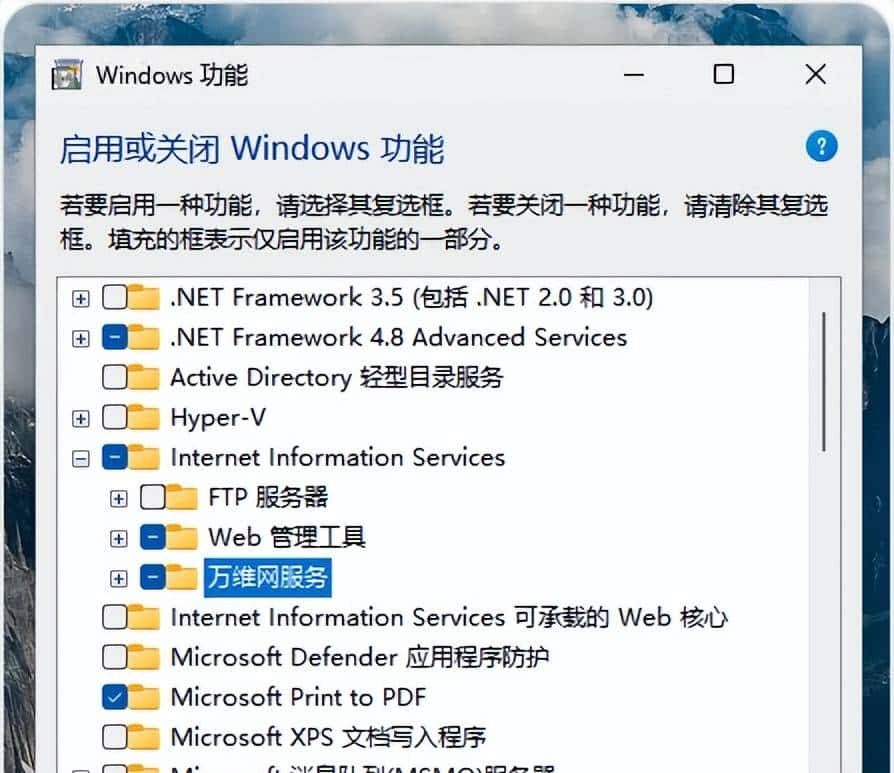Expand .NET Framework 4.8 Advanced Services
This screenshot has height=773, width=894.
80,338
